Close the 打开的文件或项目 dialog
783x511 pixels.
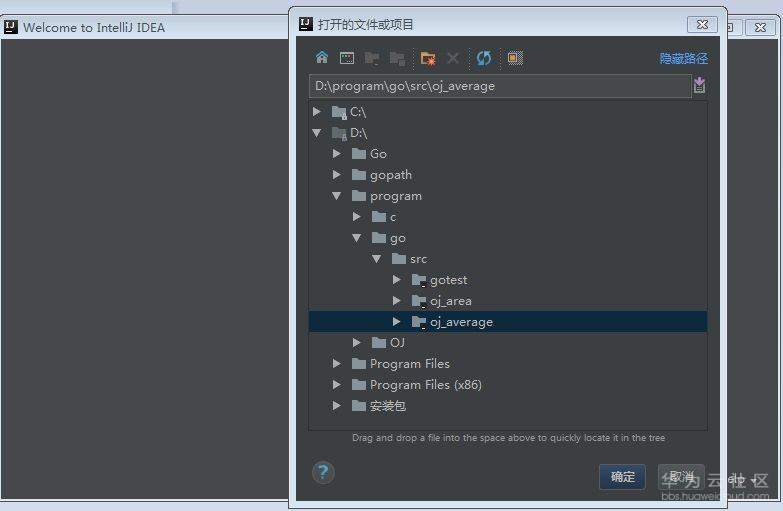click(702, 24)
